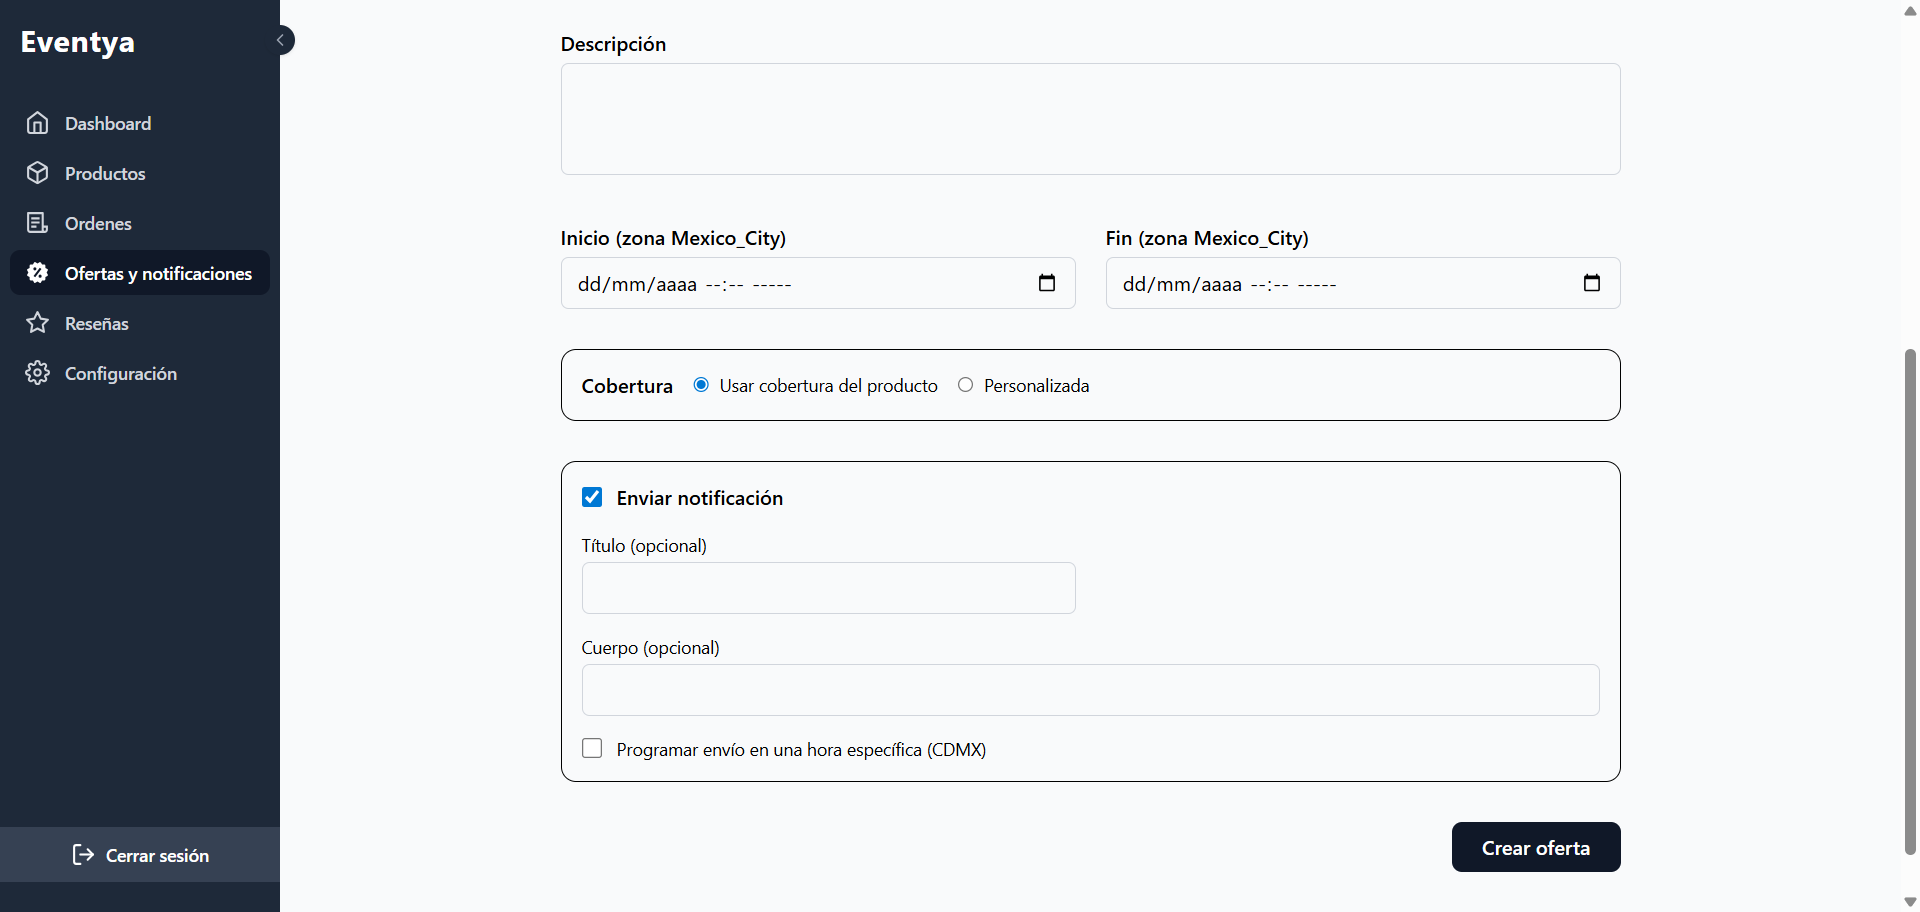Collapse the sidebar with the chevron button
This screenshot has height=912, width=1920.
(x=282, y=40)
